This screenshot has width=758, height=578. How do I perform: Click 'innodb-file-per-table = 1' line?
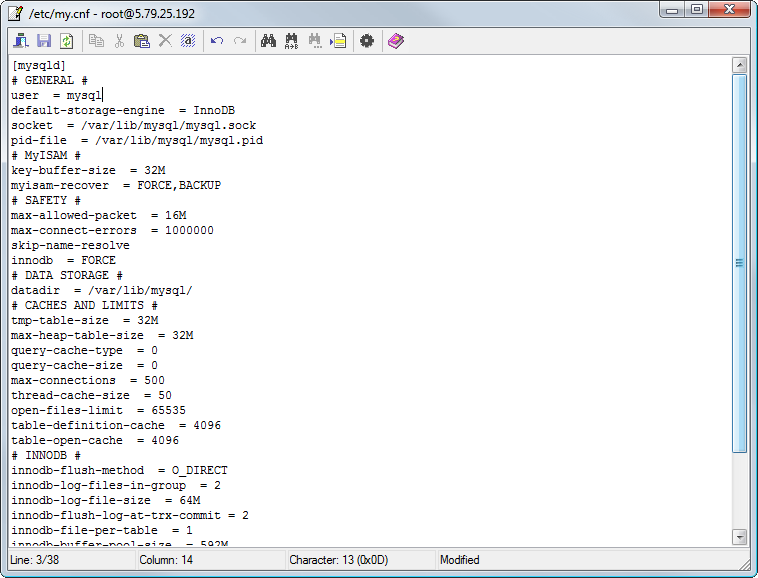pos(102,530)
